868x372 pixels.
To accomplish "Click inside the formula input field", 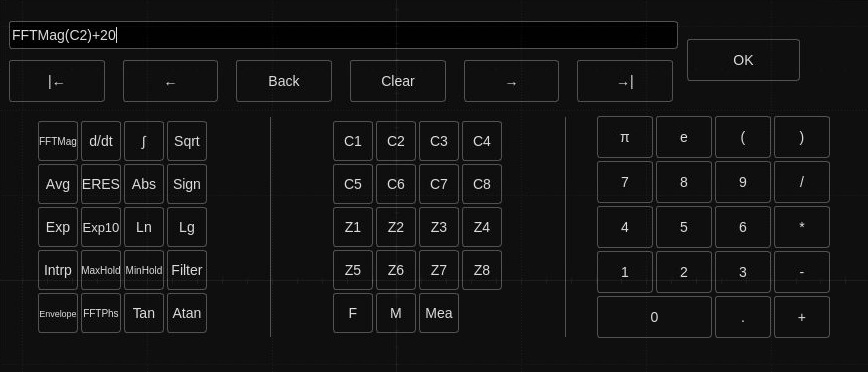I will click(x=343, y=35).
